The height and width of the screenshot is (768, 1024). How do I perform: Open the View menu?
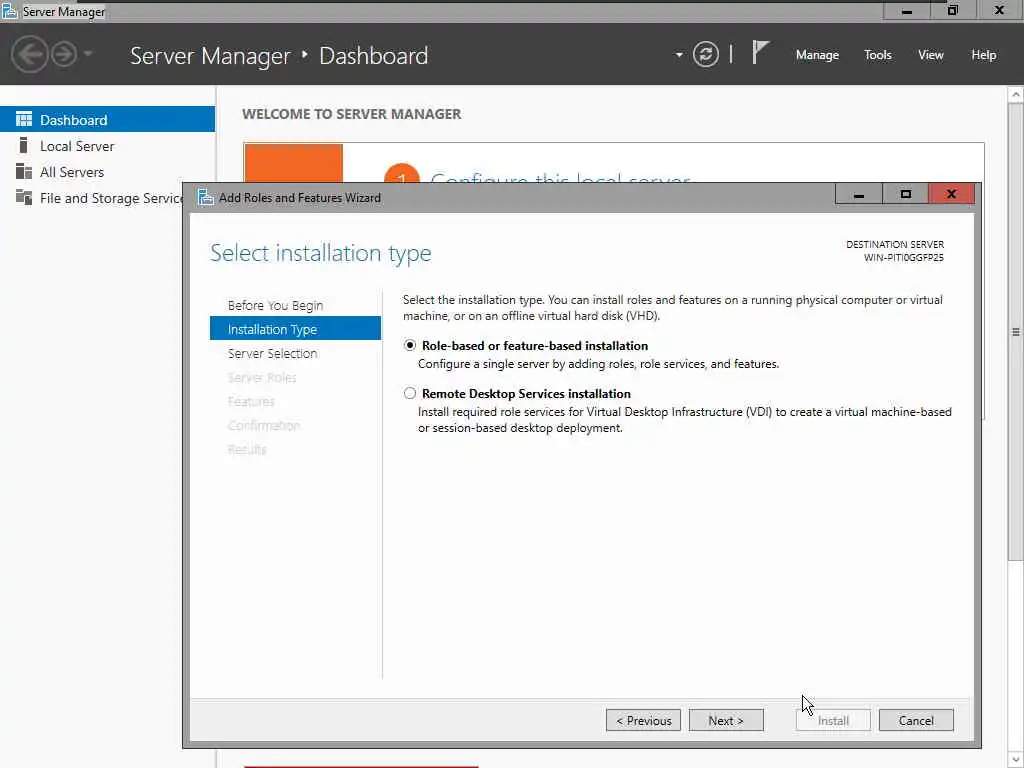[931, 55]
